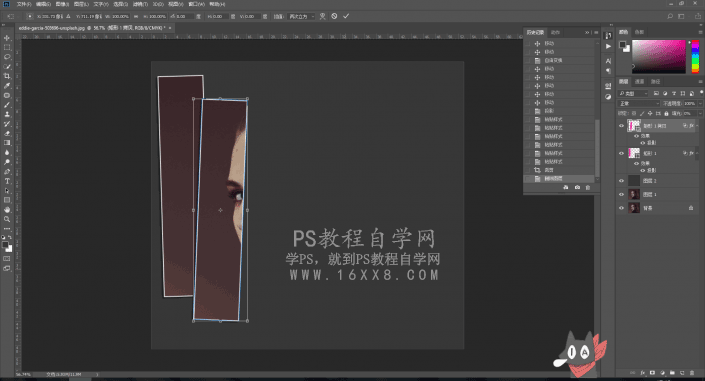Select the Clone Stamp tool
The width and height of the screenshot is (705, 381).
pyautogui.click(x=7, y=114)
